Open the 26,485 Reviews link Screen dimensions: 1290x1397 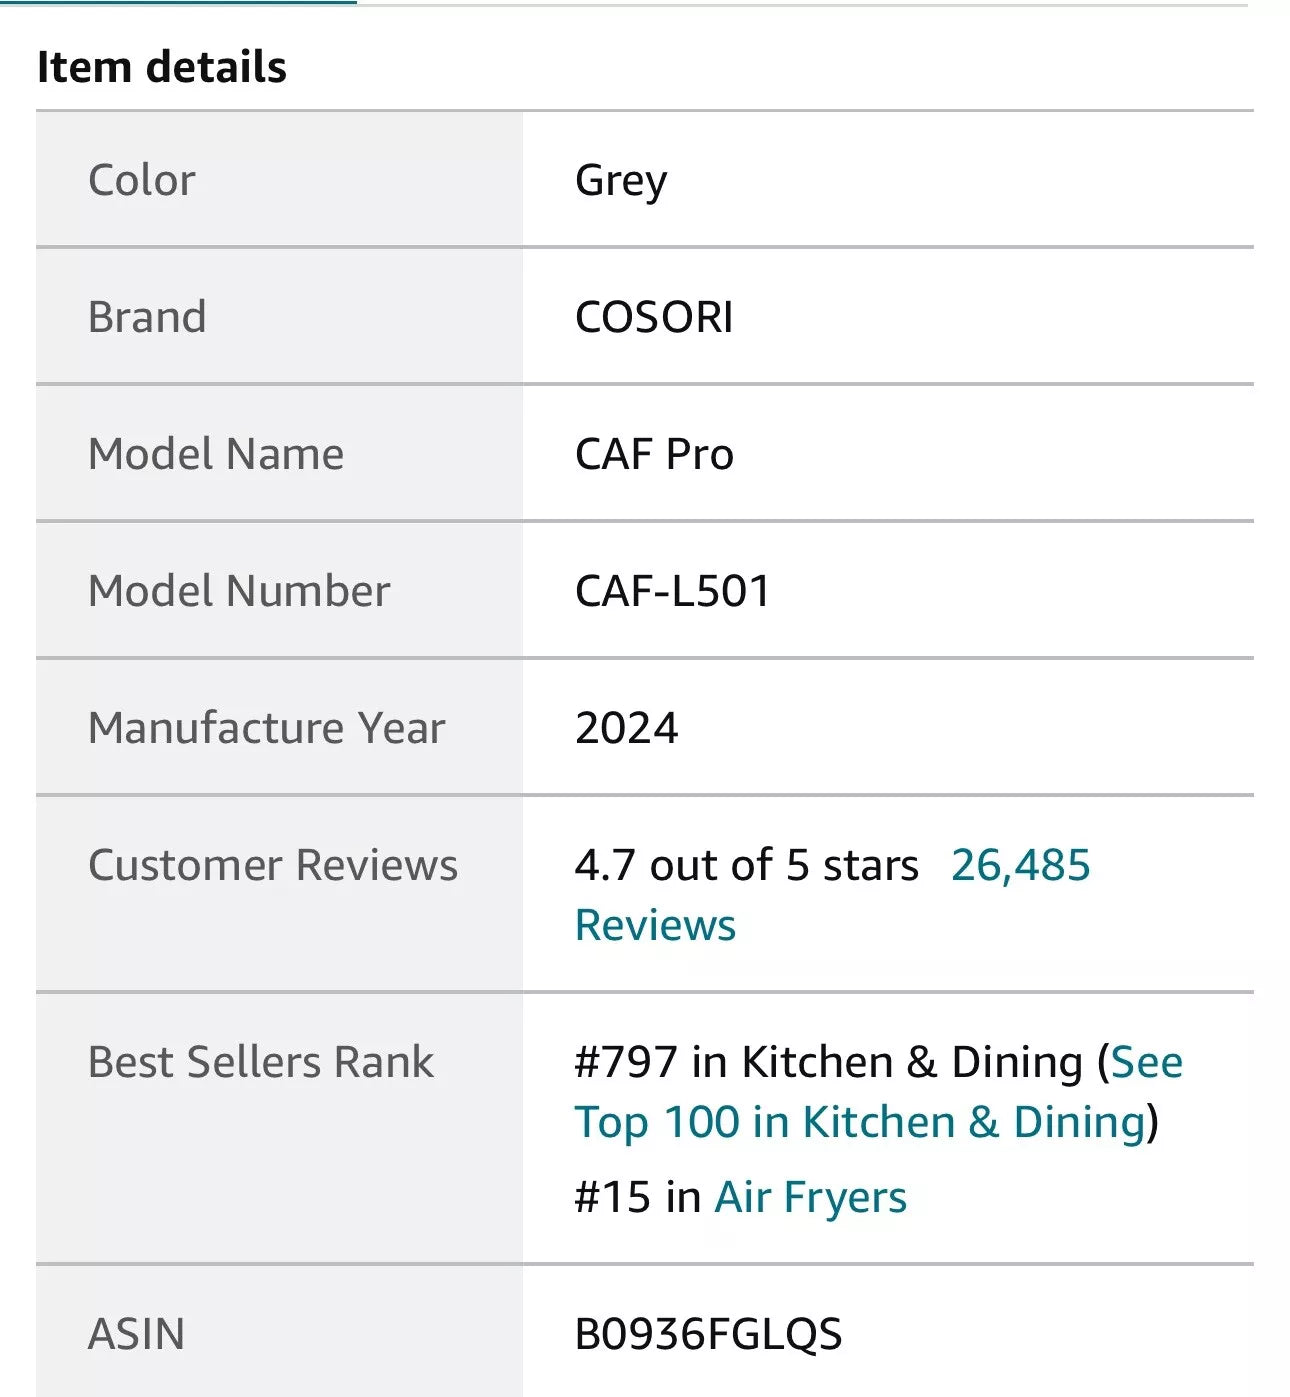(x=1020, y=866)
